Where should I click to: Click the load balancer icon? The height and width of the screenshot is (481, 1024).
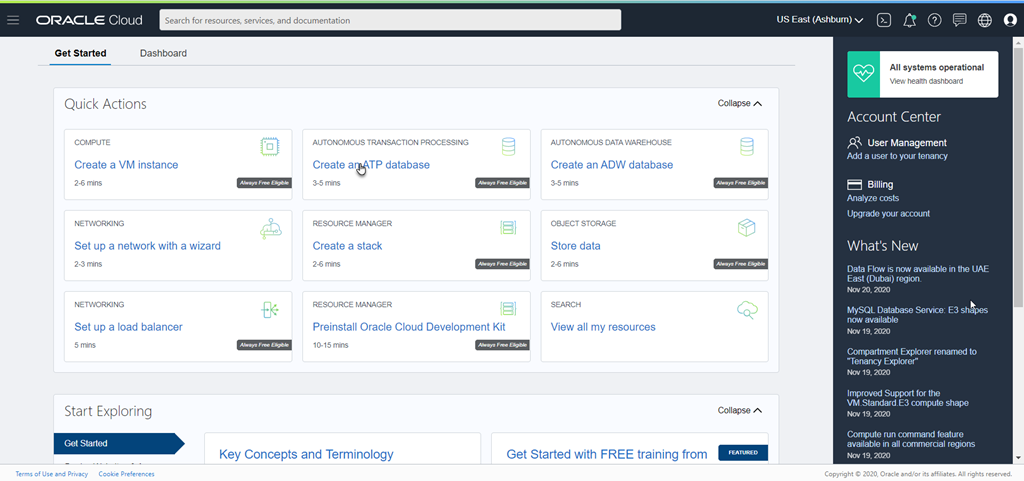(270, 309)
